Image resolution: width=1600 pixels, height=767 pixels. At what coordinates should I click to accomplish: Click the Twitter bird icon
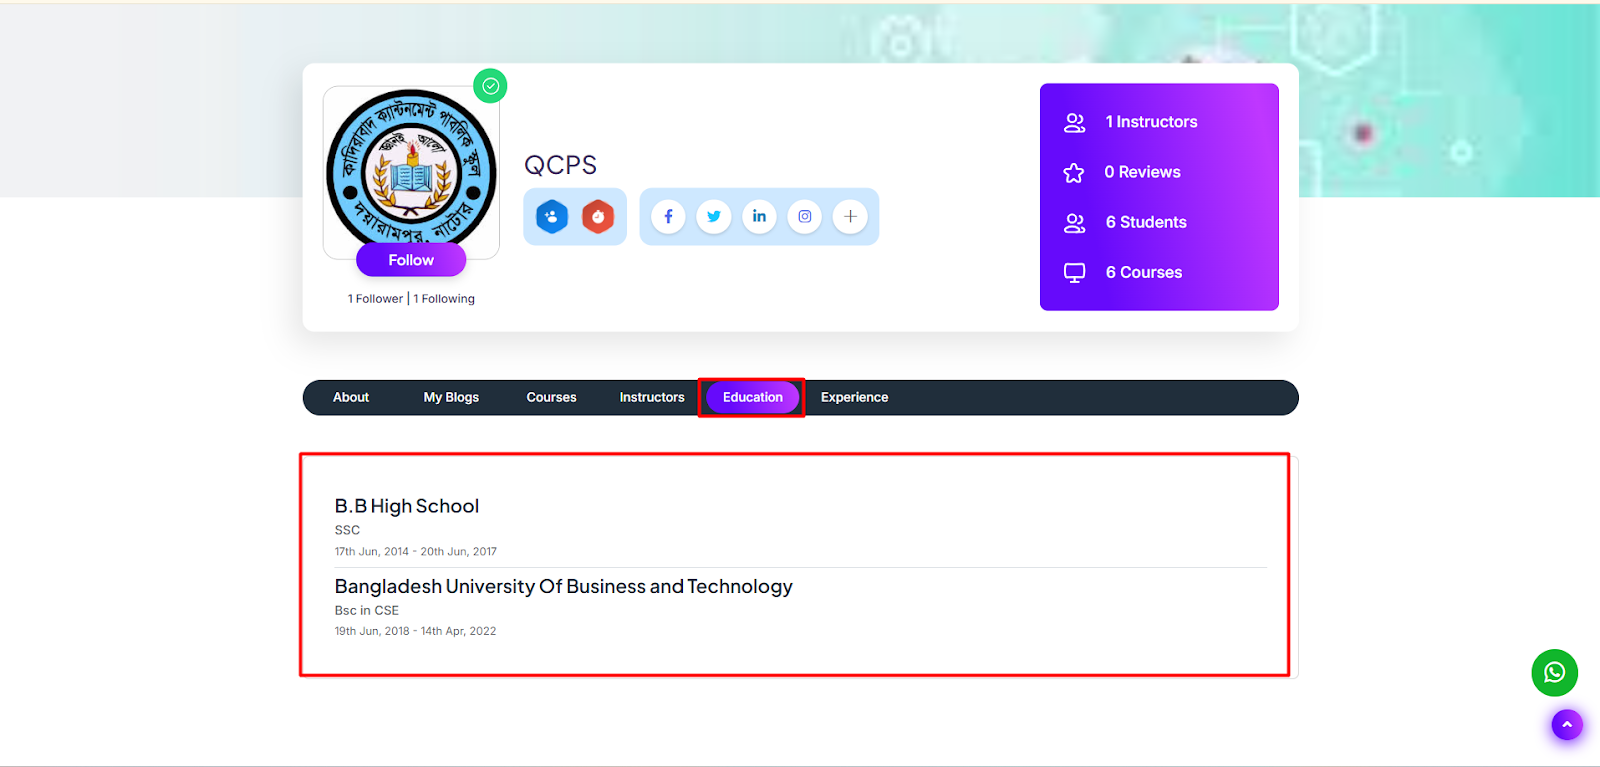pyautogui.click(x=714, y=216)
